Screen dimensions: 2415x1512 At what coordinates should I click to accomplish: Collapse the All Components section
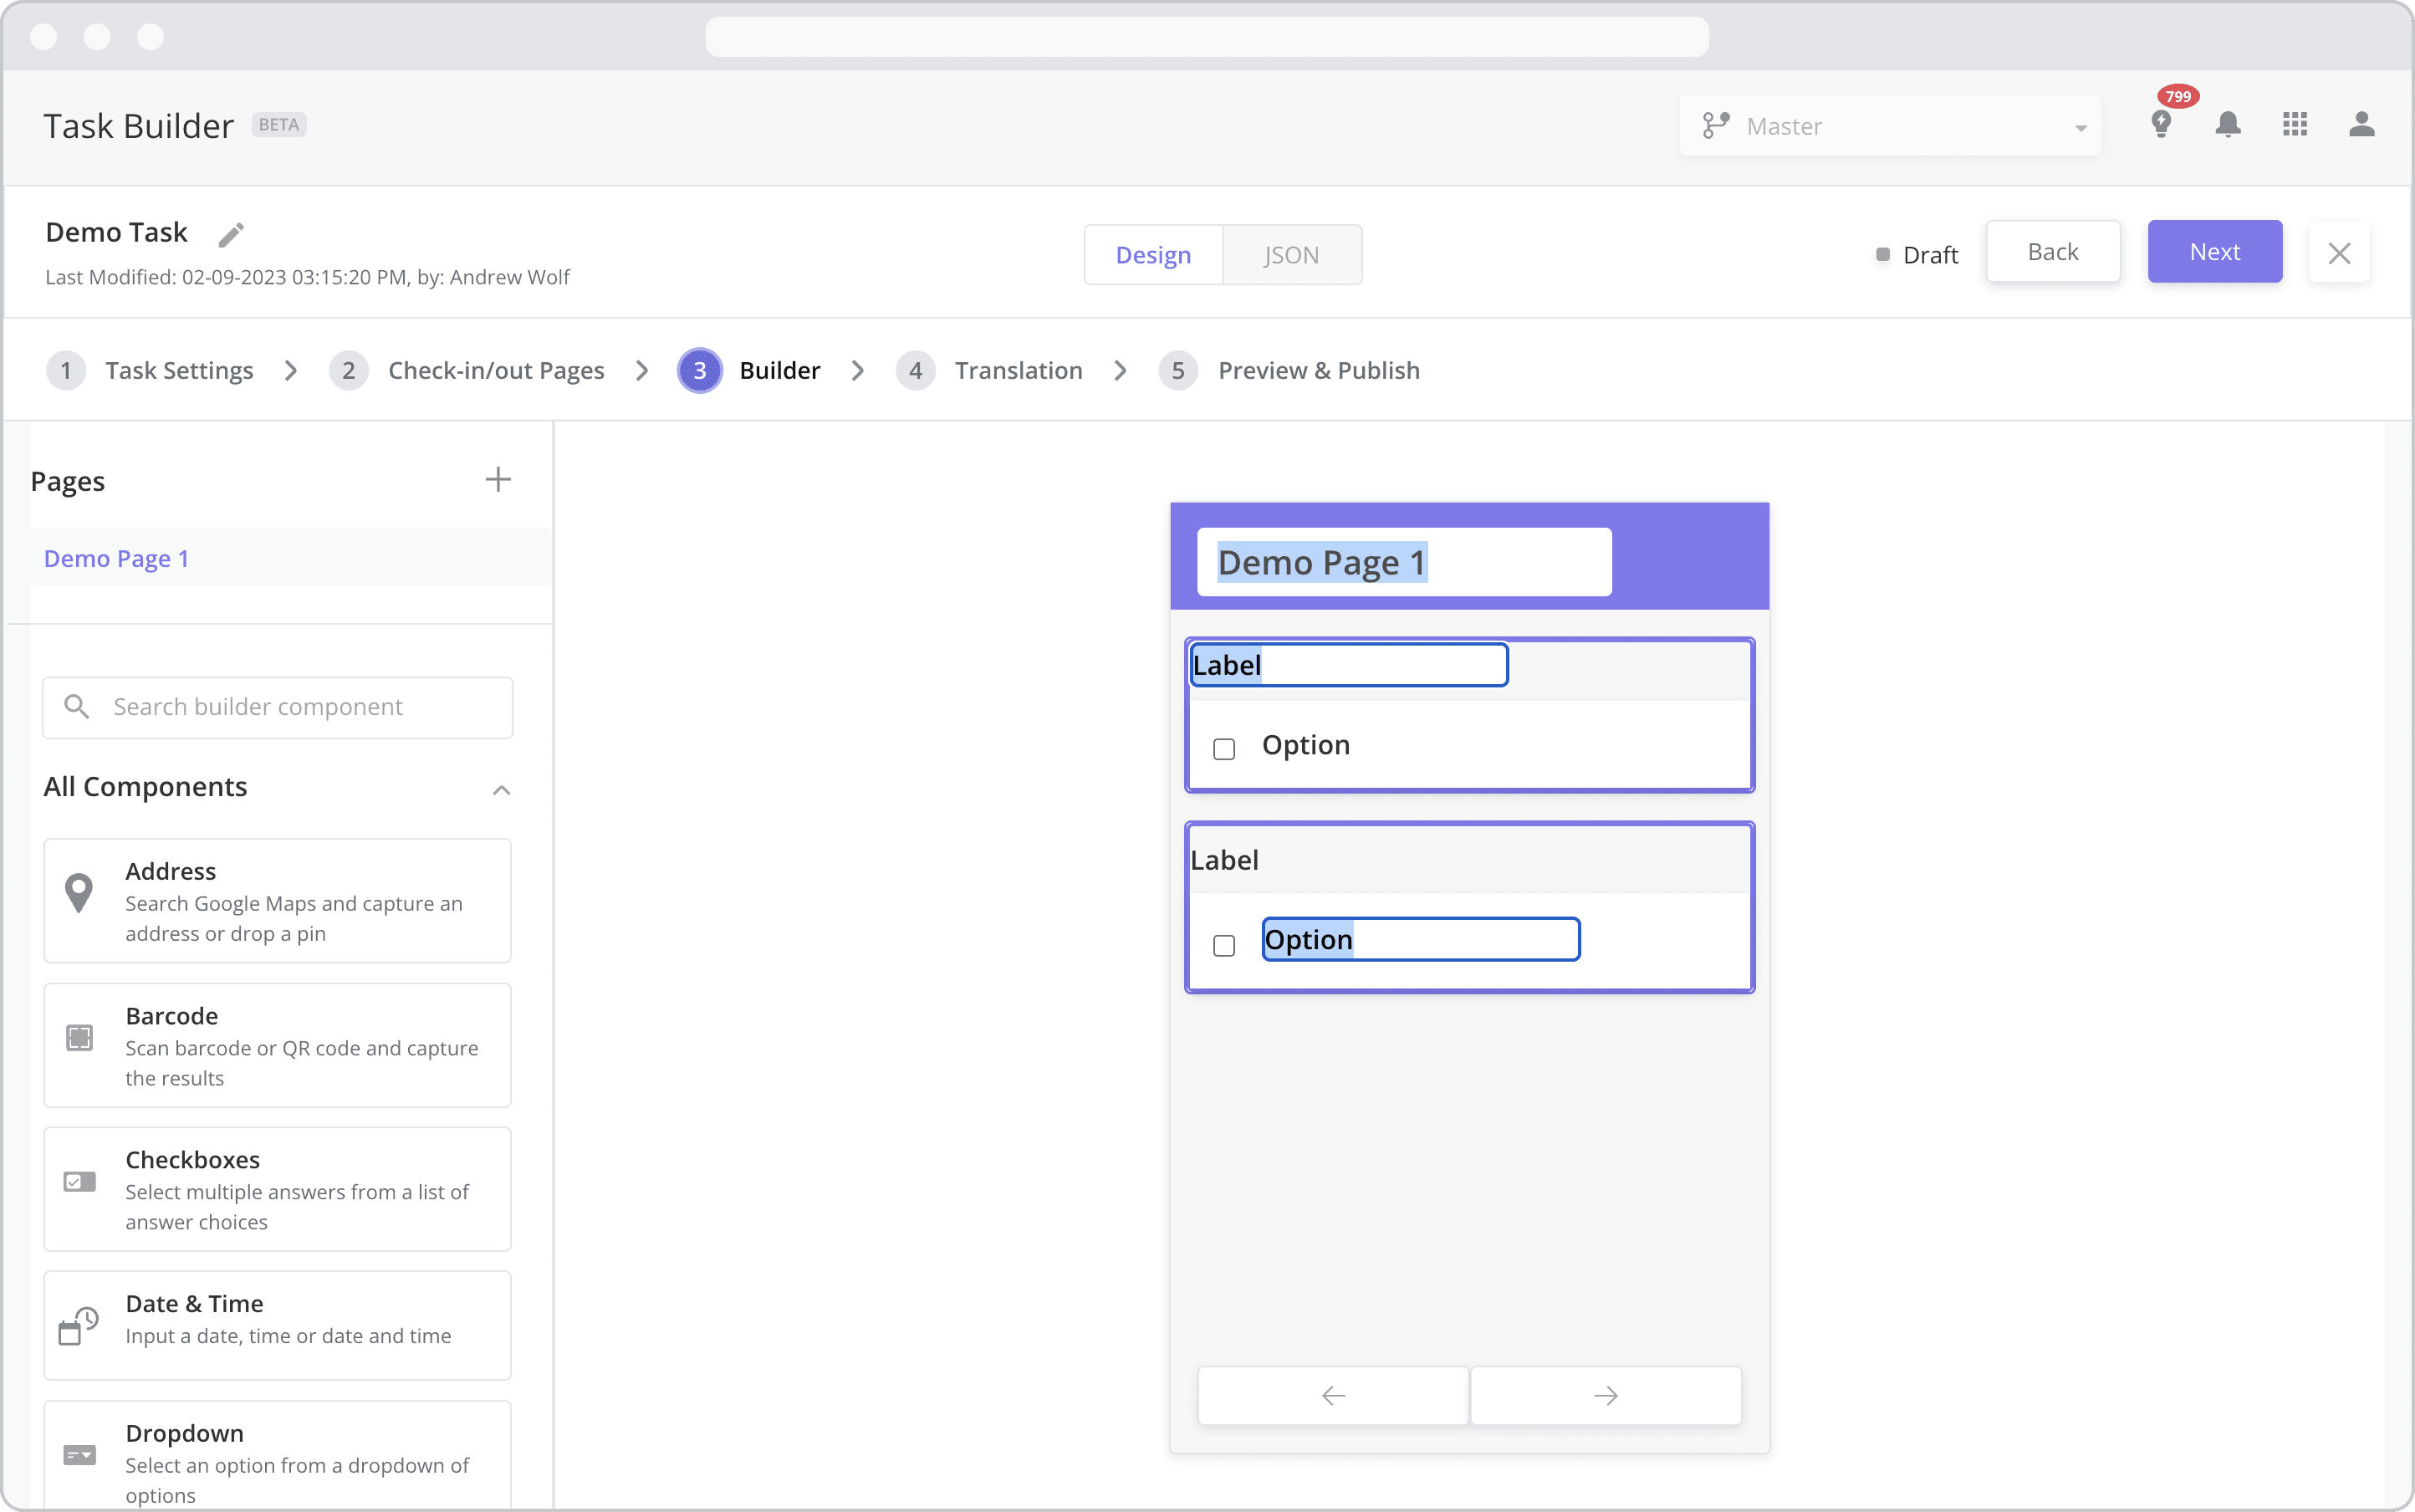click(x=502, y=790)
